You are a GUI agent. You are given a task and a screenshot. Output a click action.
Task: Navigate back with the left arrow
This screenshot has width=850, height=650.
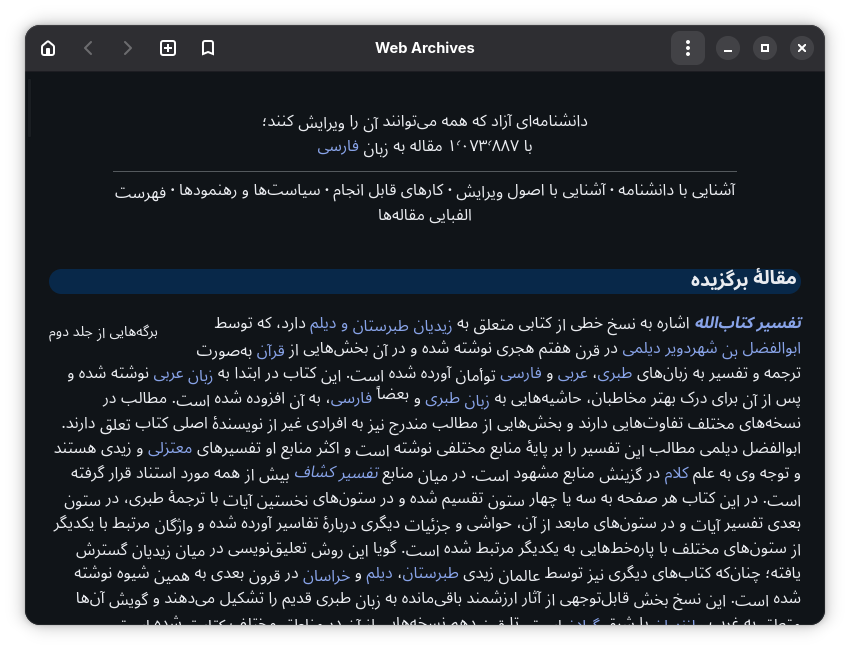coord(88,48)
